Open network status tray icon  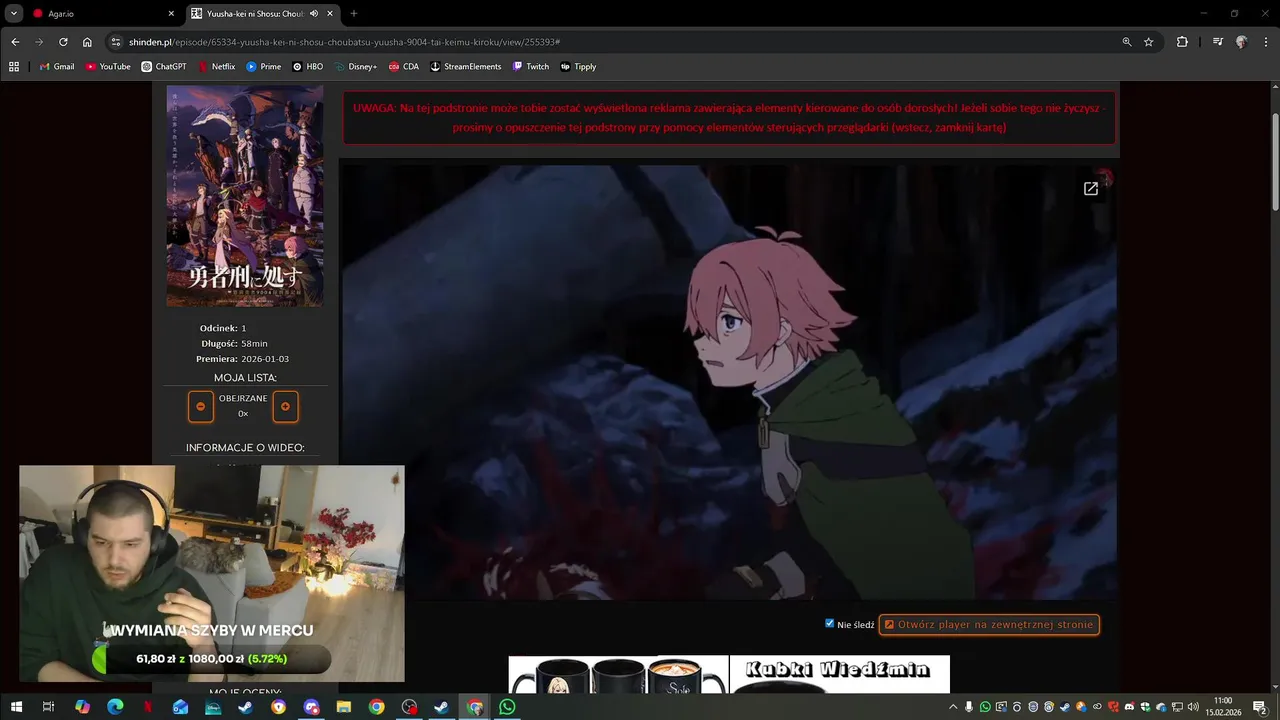pos(1177,707)
